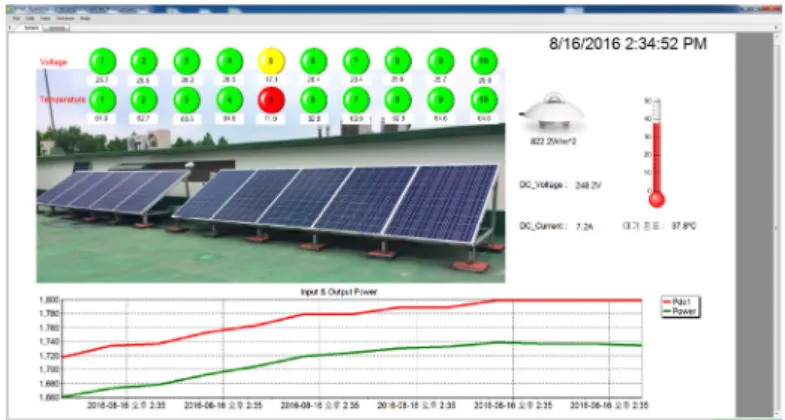785x420 pixels.
Task: Click Voltage indicator lamp number 6
Action: coord(314,61)
